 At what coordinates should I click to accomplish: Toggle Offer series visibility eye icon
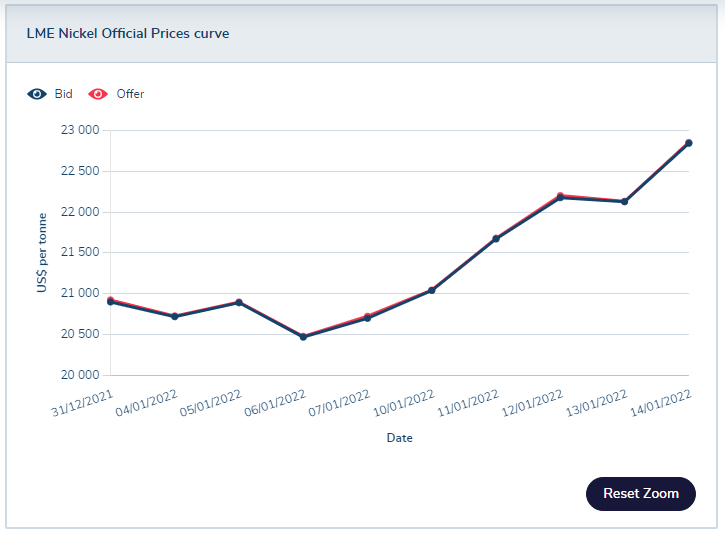tap(98, 94)
